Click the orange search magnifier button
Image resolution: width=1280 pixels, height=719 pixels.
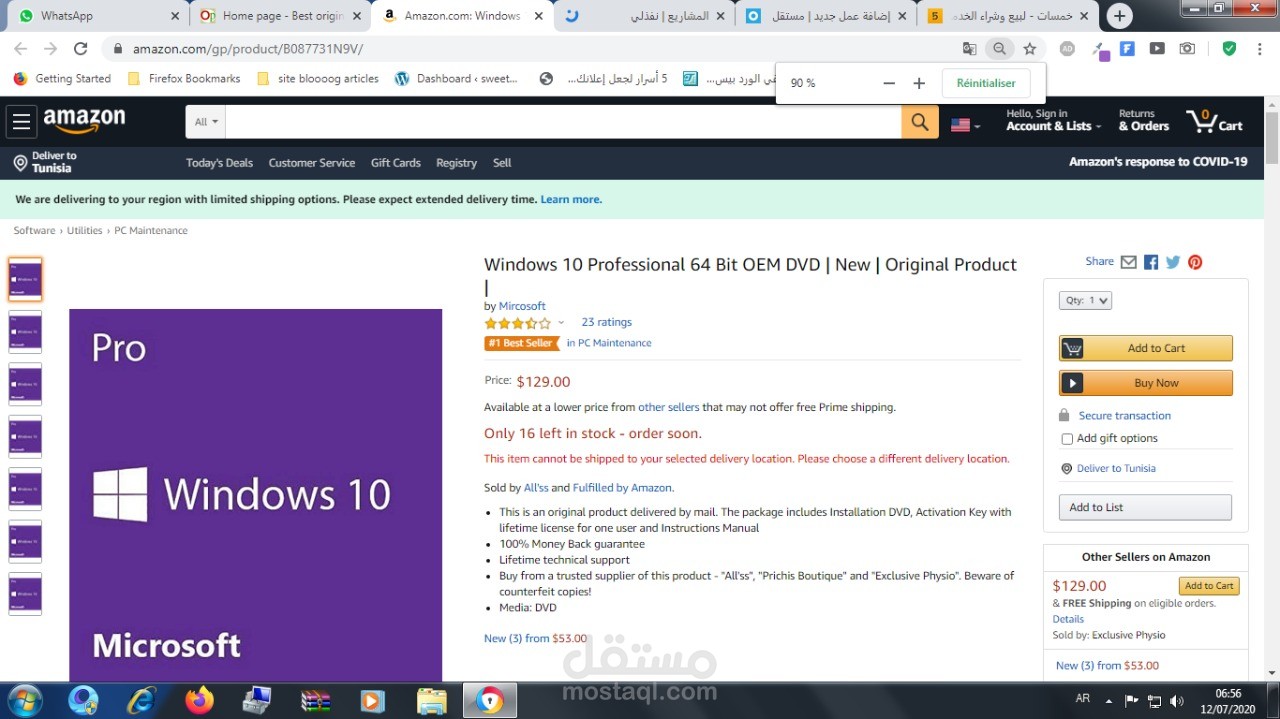click(920, 122)
